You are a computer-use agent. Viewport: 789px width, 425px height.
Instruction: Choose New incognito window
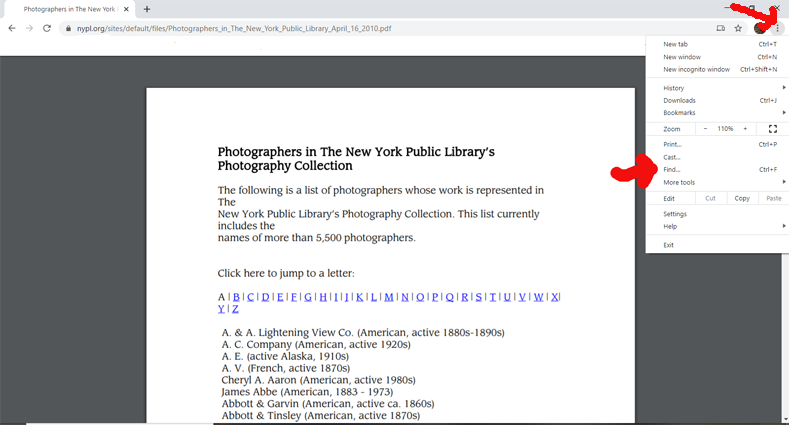click(696, 69)
